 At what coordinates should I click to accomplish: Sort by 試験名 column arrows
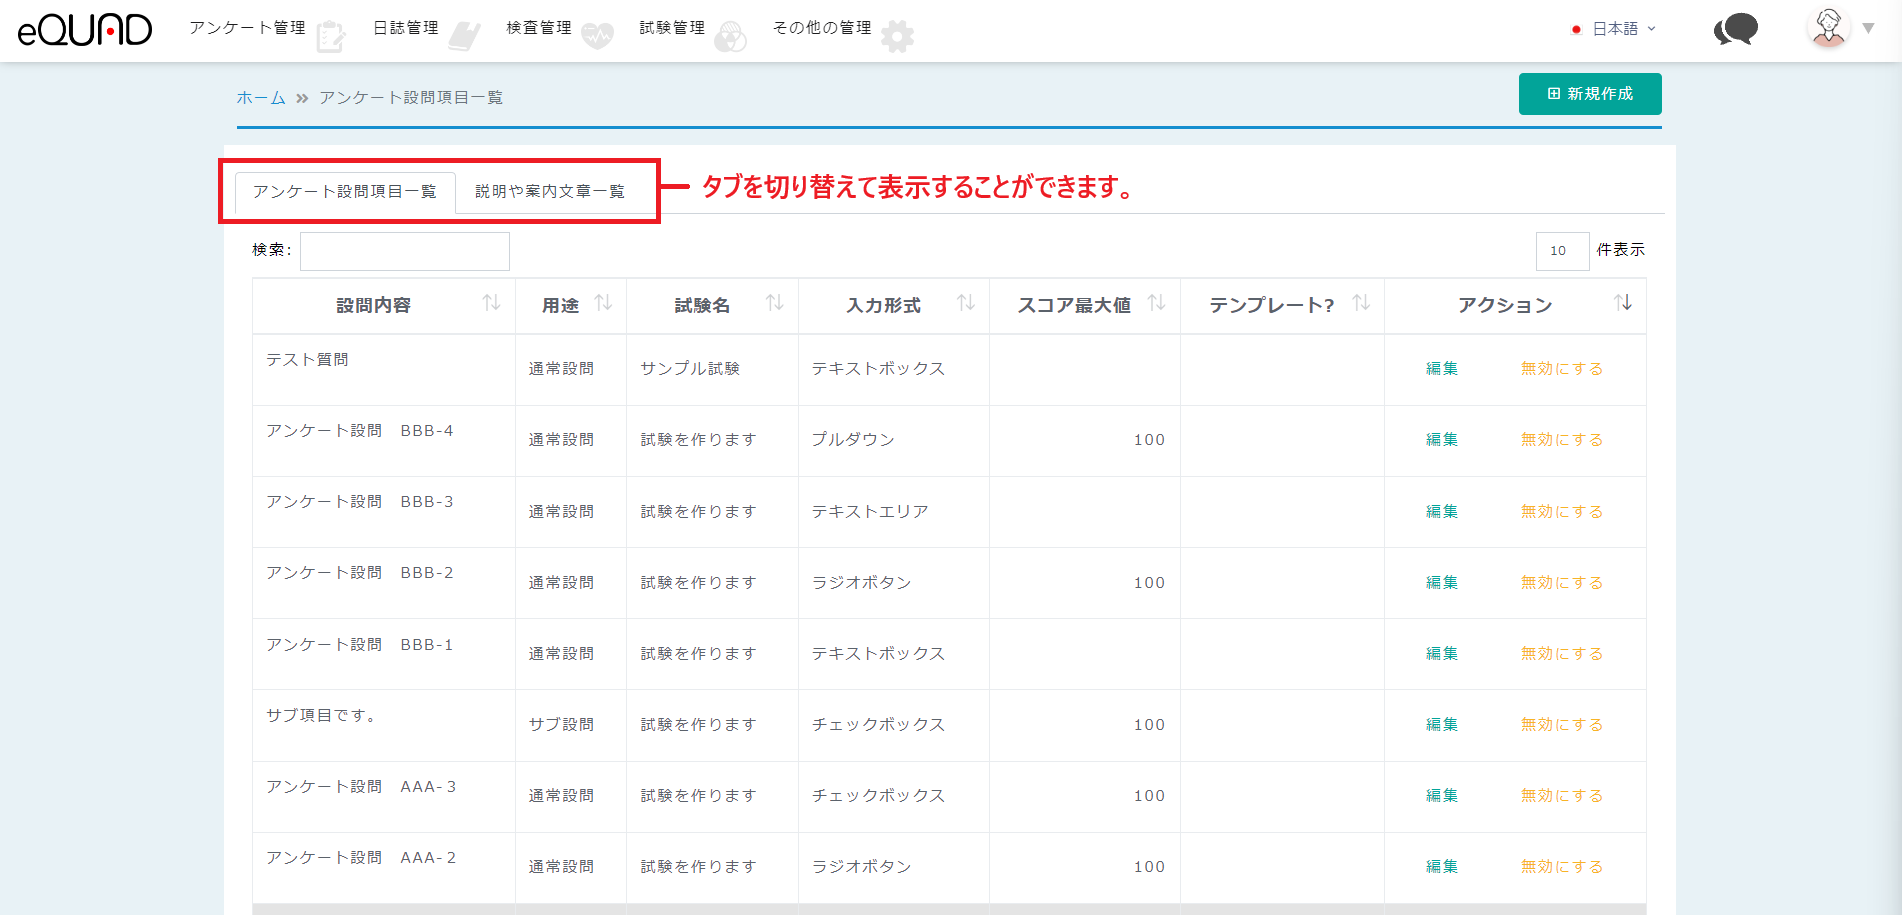point(775,303)
